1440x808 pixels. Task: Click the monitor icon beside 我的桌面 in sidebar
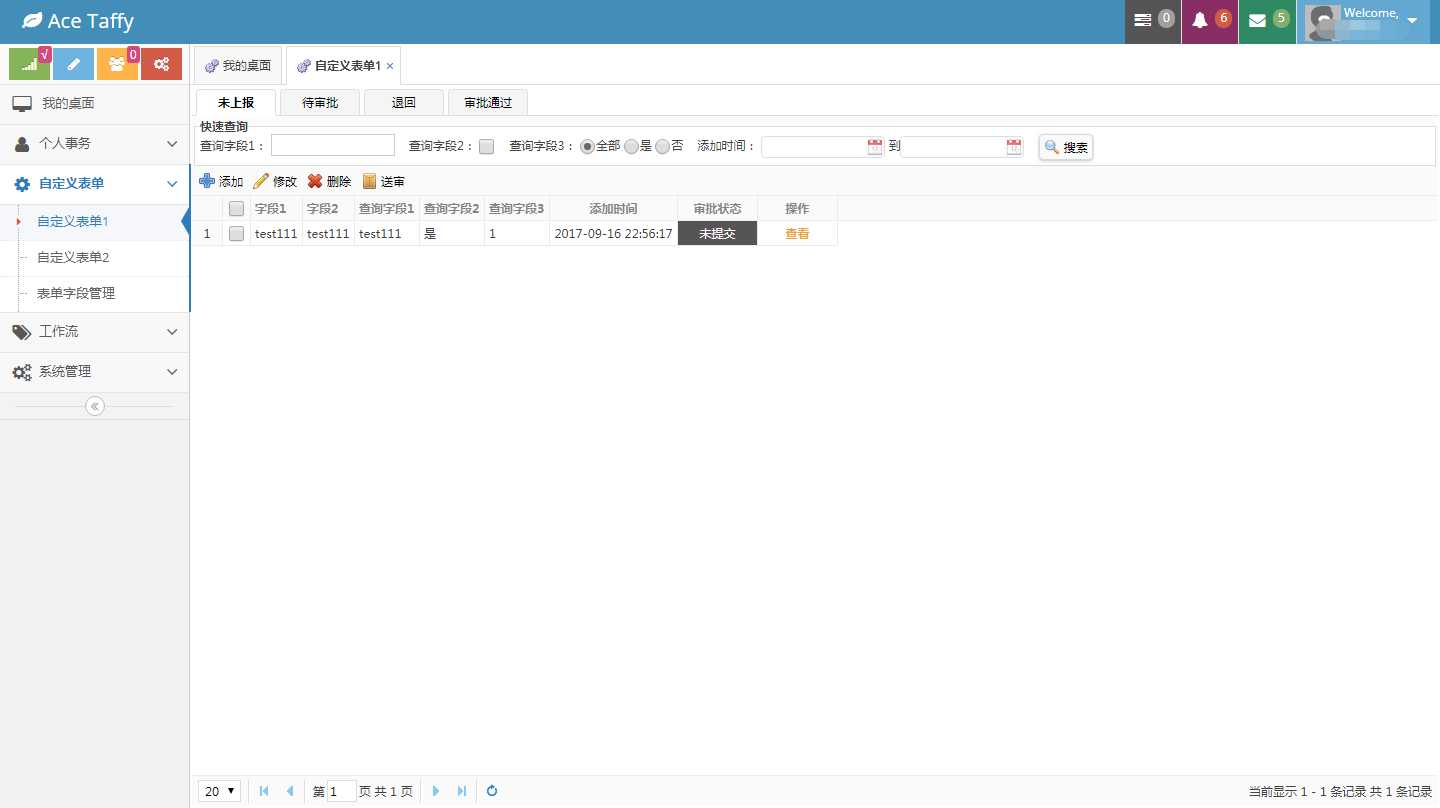tap(22, 104)
